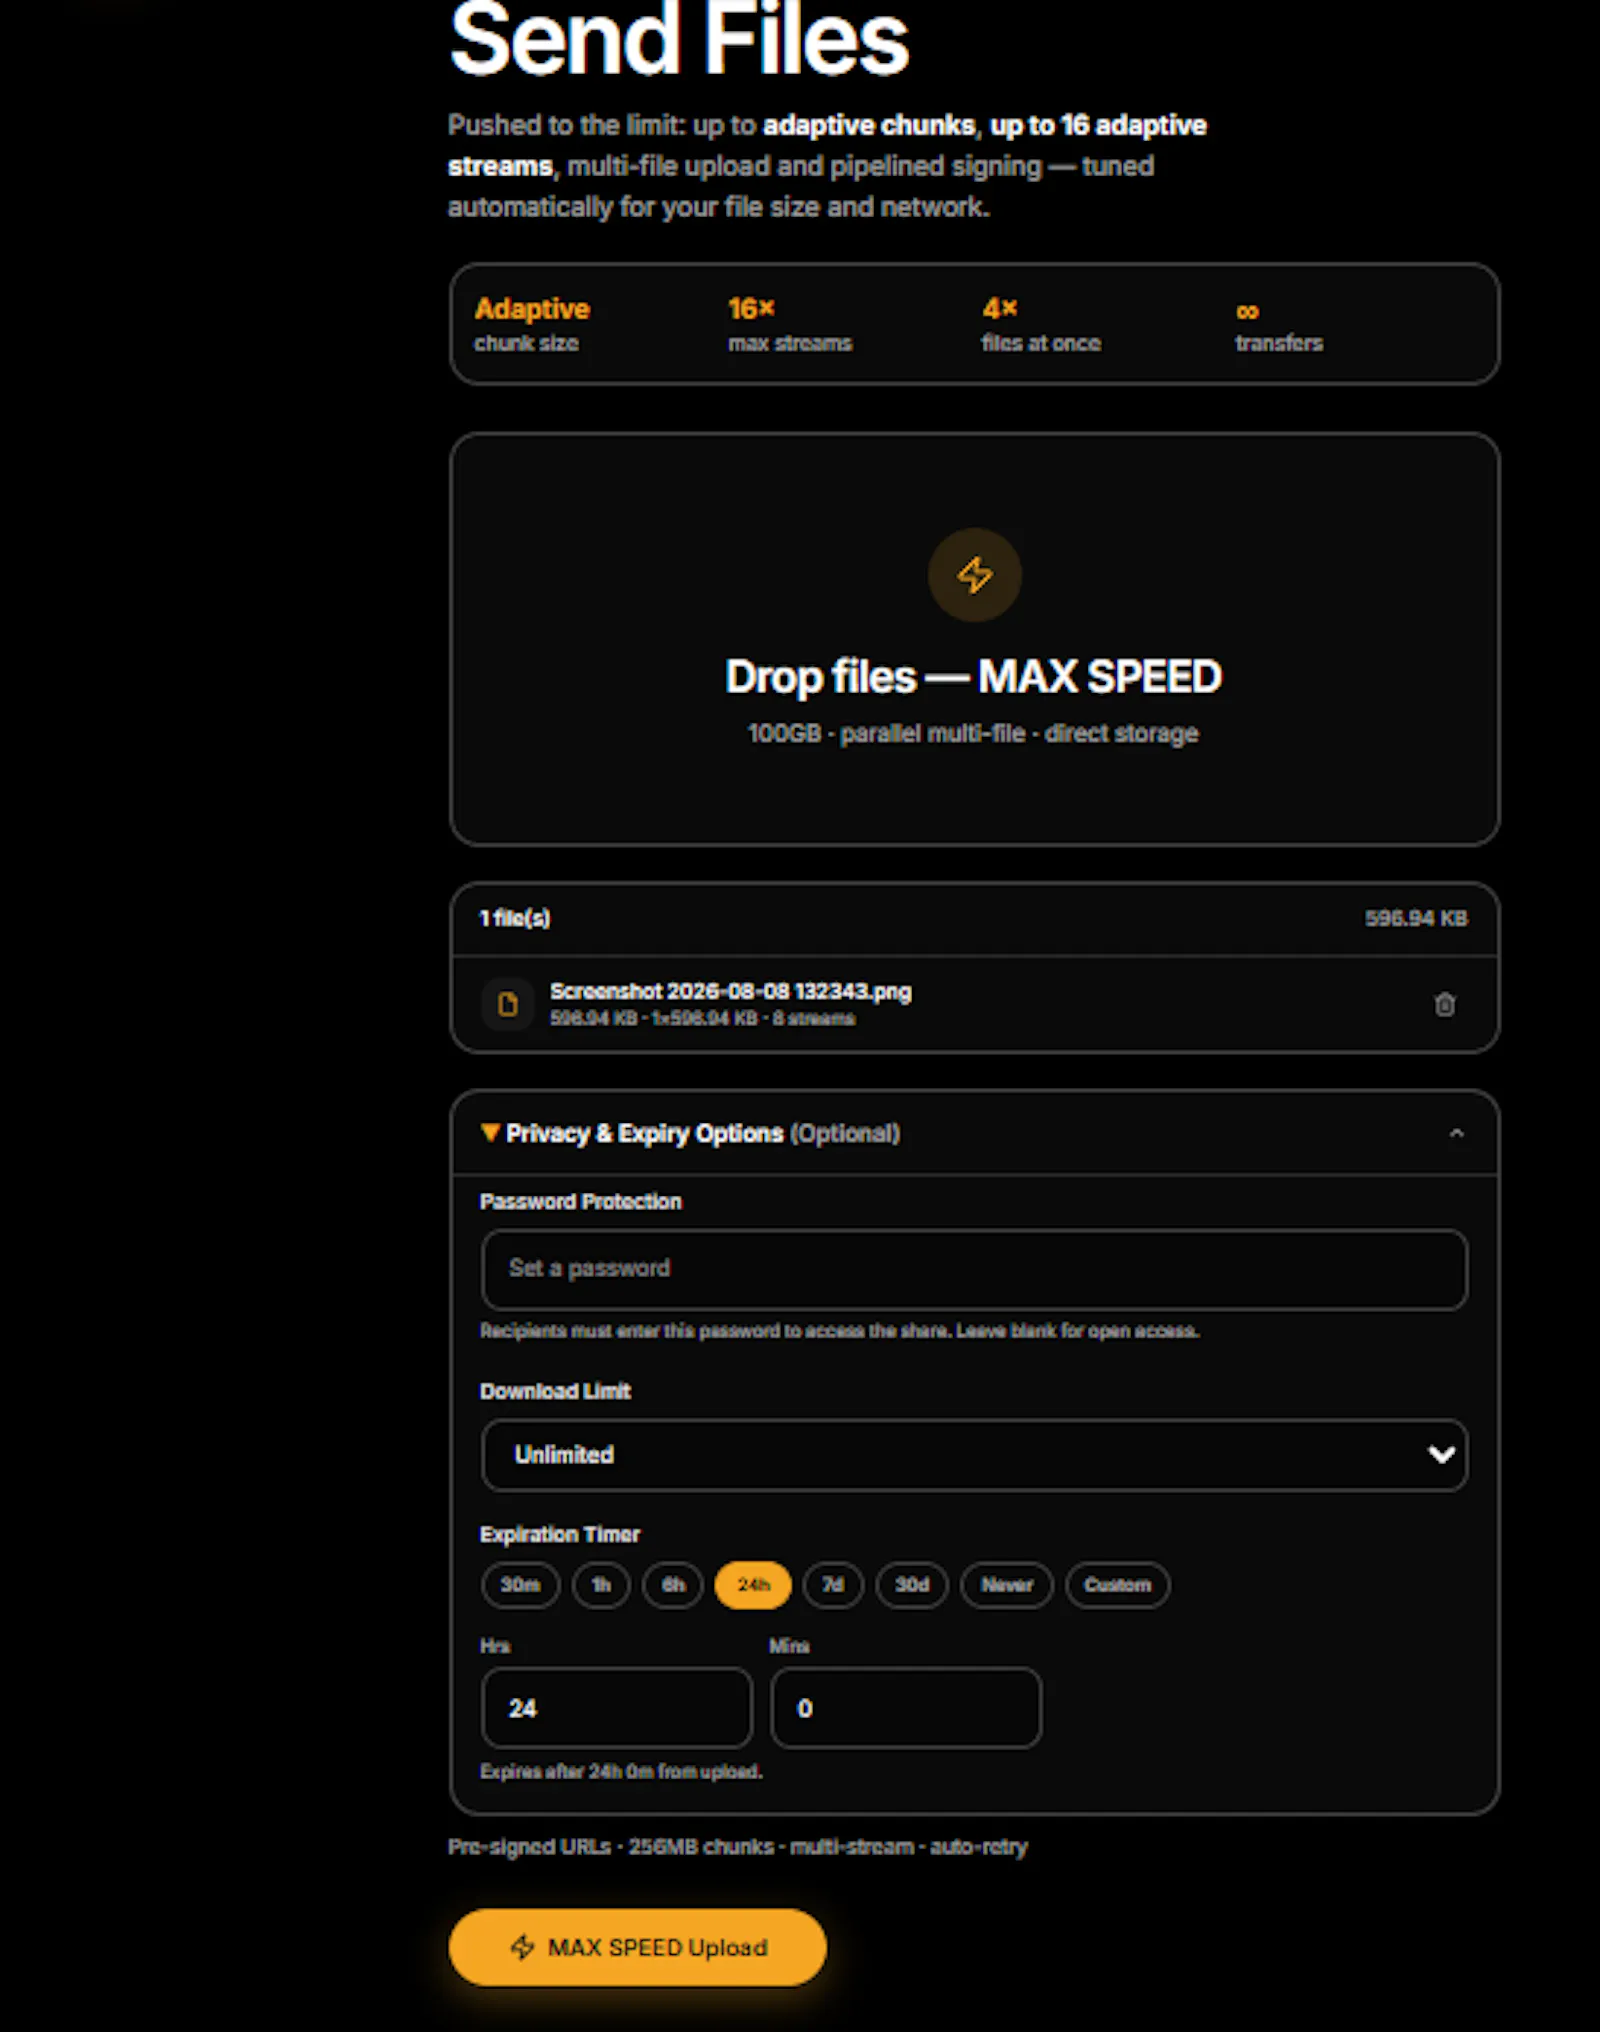
Task: Select the 6h expiration option
Action: point(673,1585)
